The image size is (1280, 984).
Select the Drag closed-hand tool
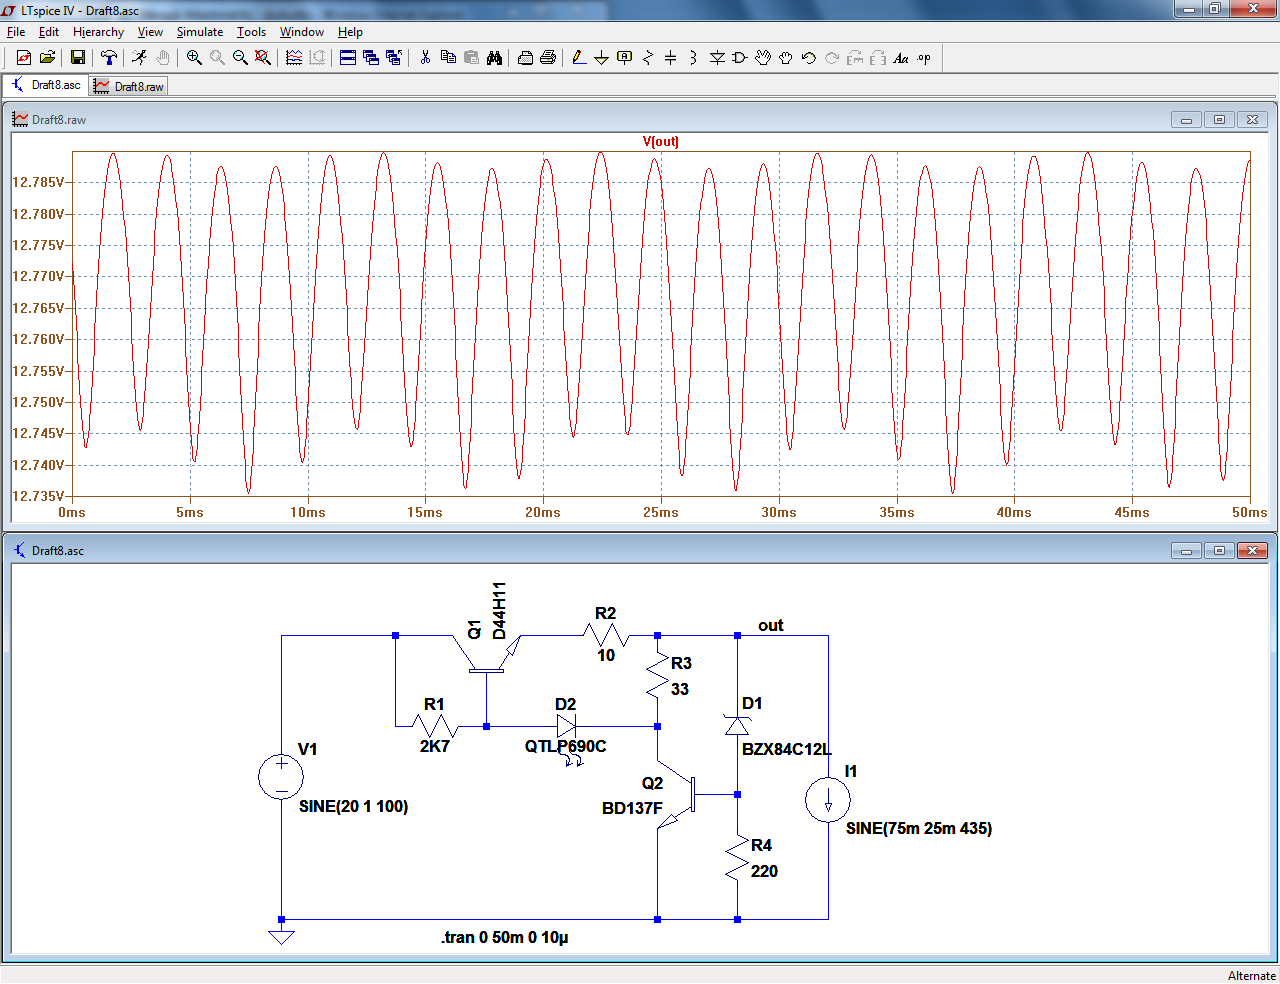click(x=786, y=58)
